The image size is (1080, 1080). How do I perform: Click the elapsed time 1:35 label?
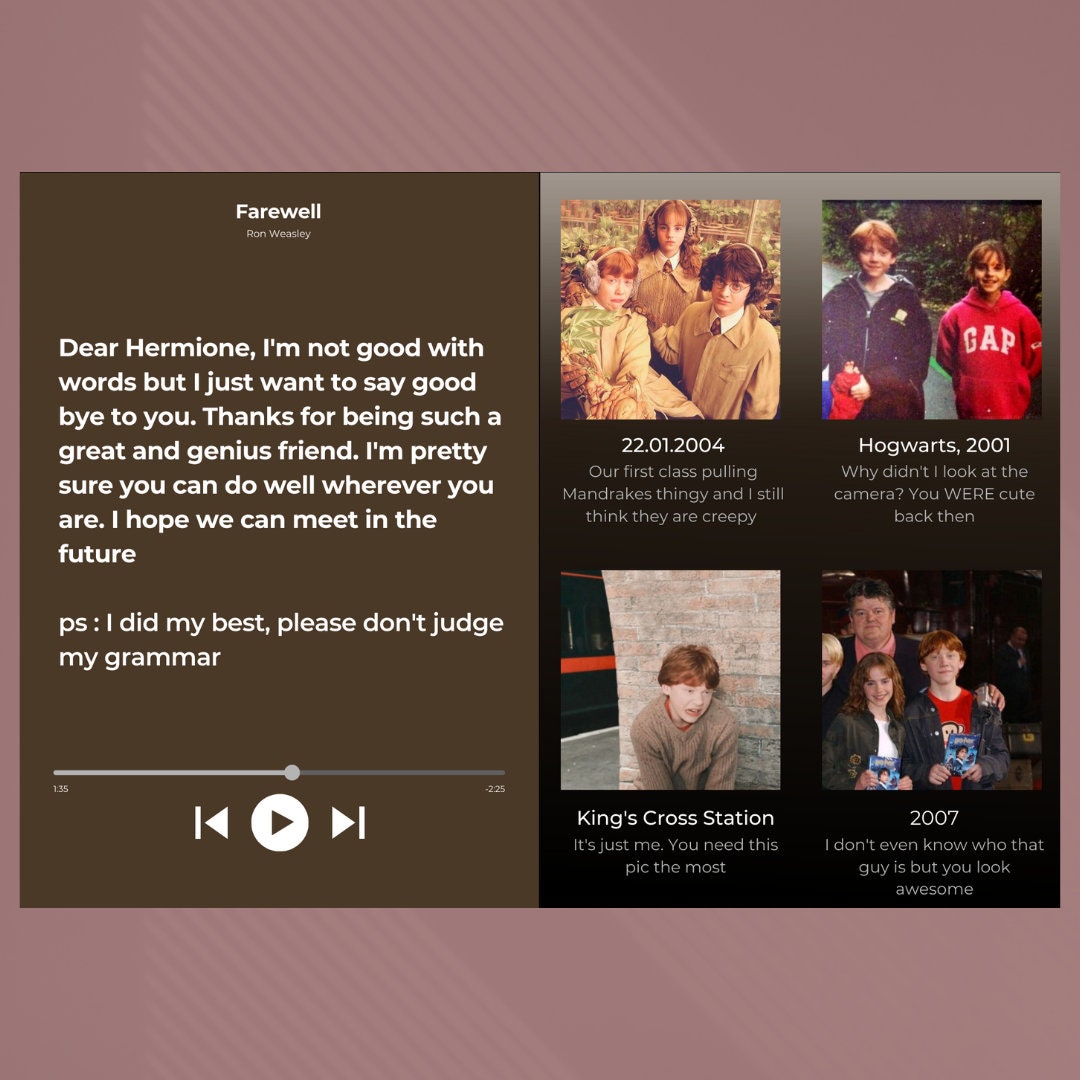coord(61,789)
